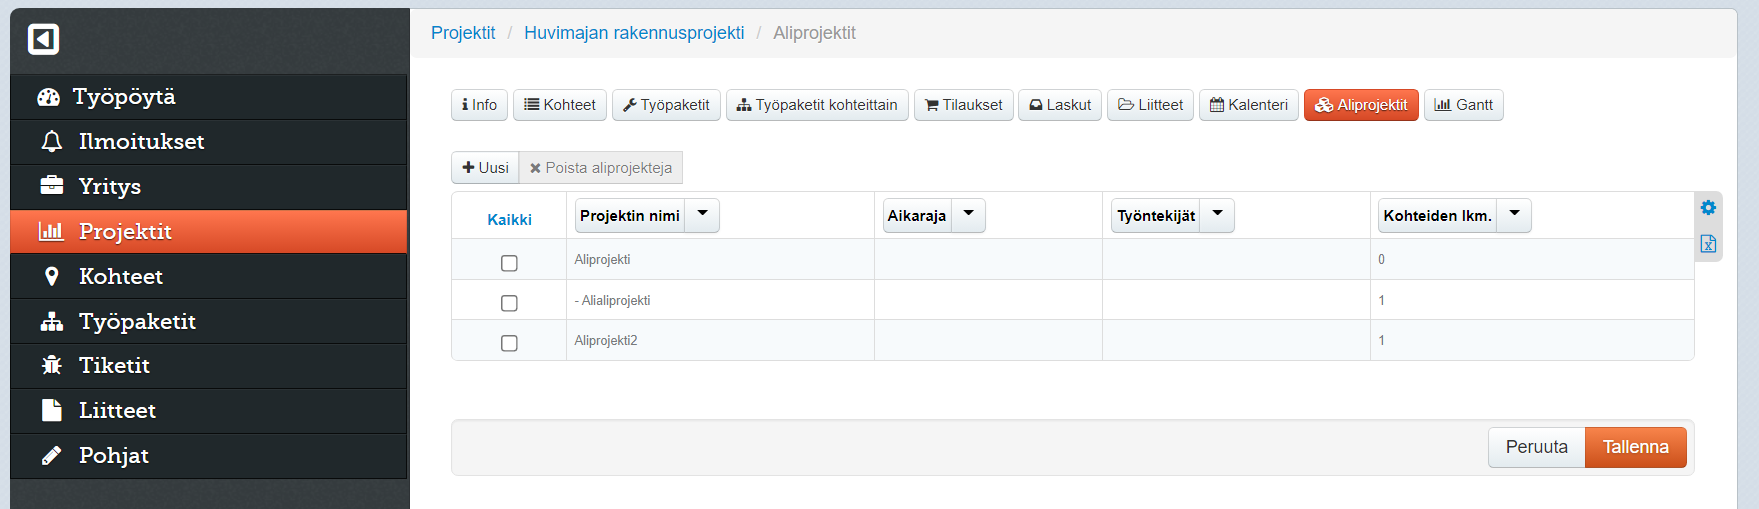Open the Aikaraja column dropdown arrow
This screenshot has width=1759, height=509.
[x=968, y=215]
